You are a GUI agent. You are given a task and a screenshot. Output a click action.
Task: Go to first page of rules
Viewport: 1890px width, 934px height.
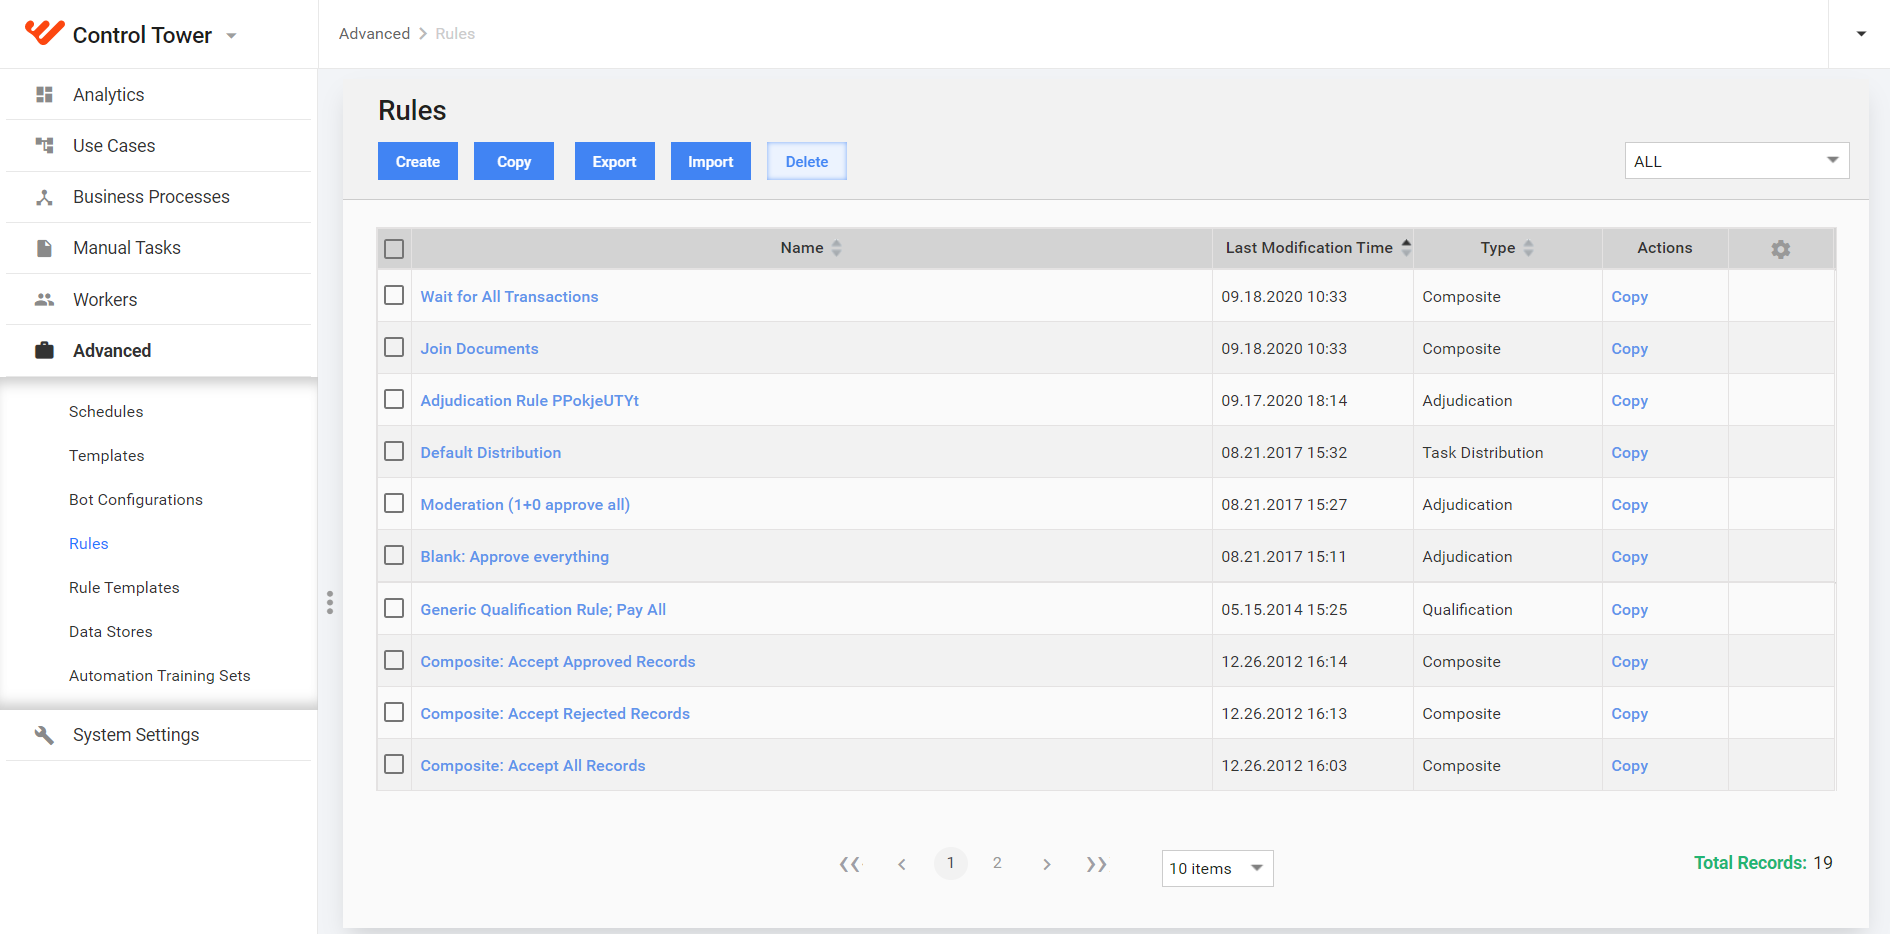[850, 864]
